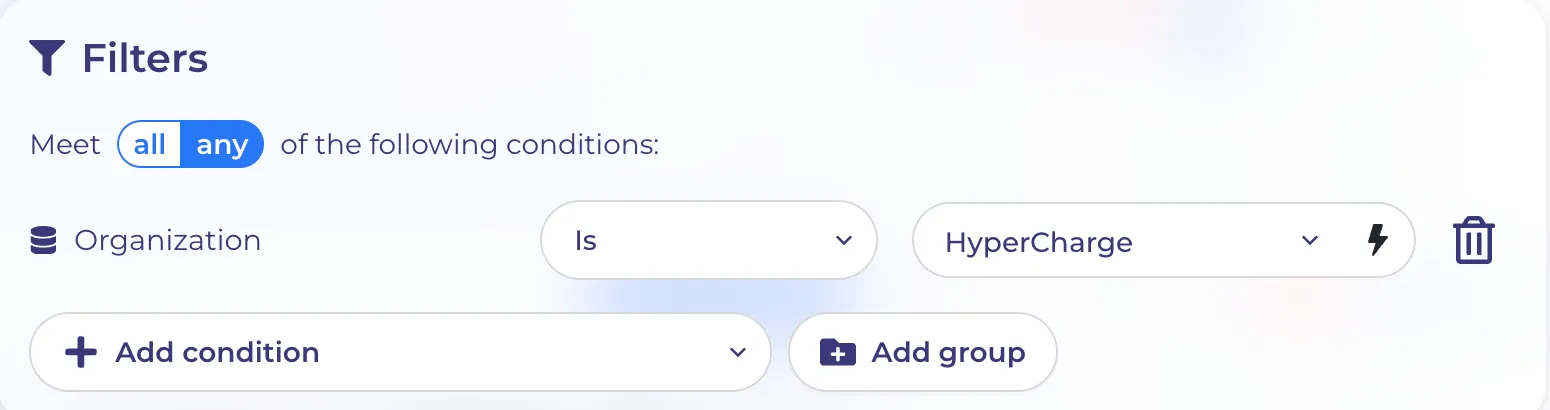
Task: Select the Organization field label
Action: point(168,241)
